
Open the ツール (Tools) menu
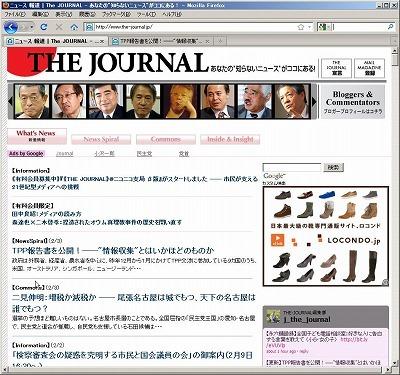click(x=146, y=14)
